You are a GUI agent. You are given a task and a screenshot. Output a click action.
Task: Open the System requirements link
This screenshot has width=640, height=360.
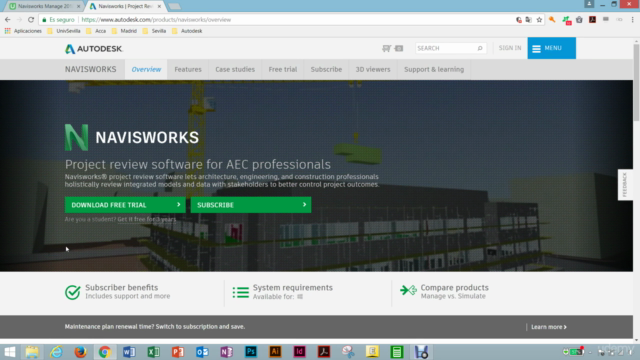[293, 287]
